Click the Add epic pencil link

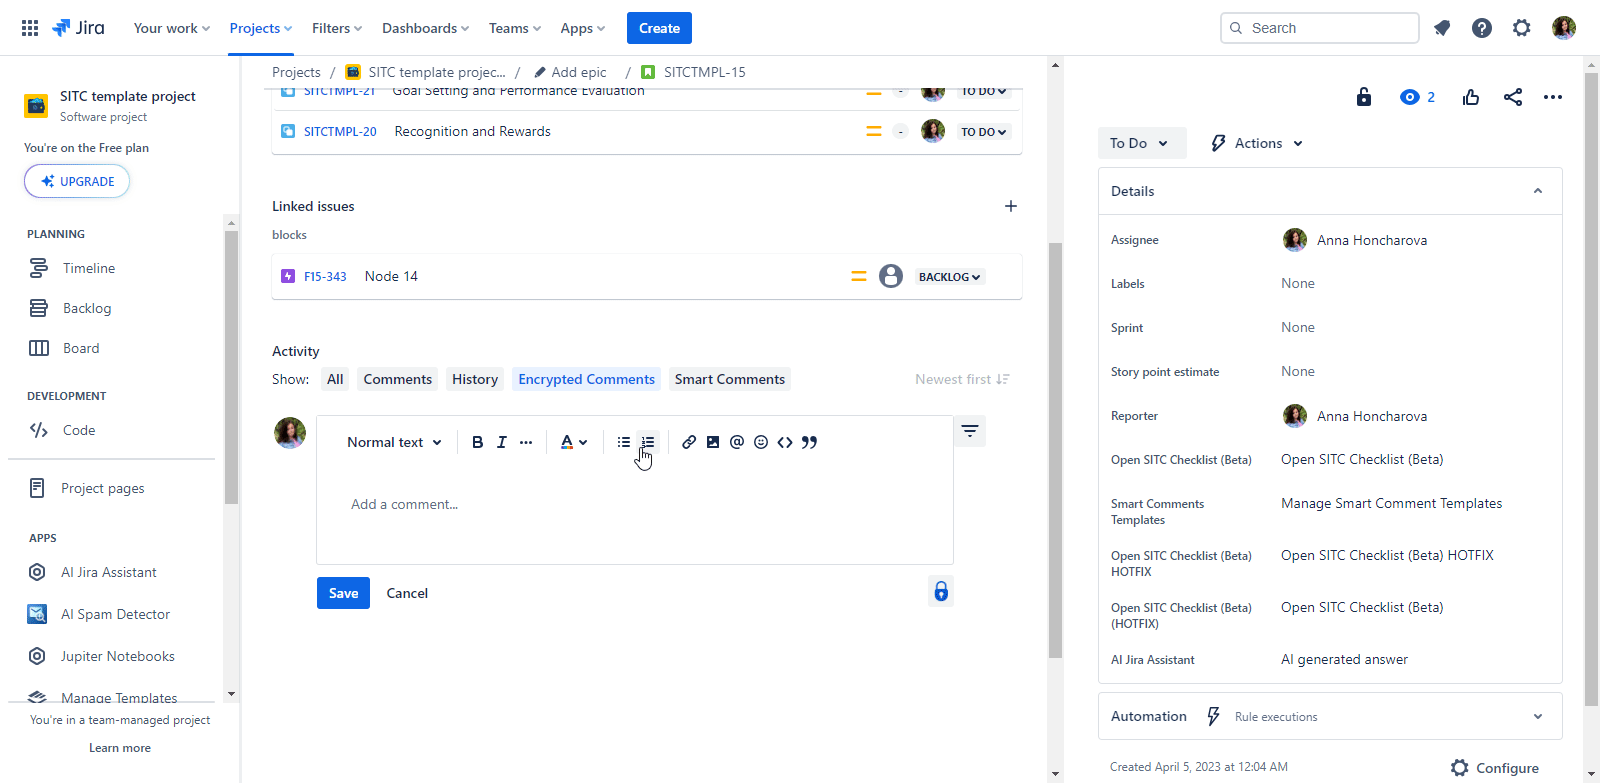pyautogui.click(x=570, y=72)
